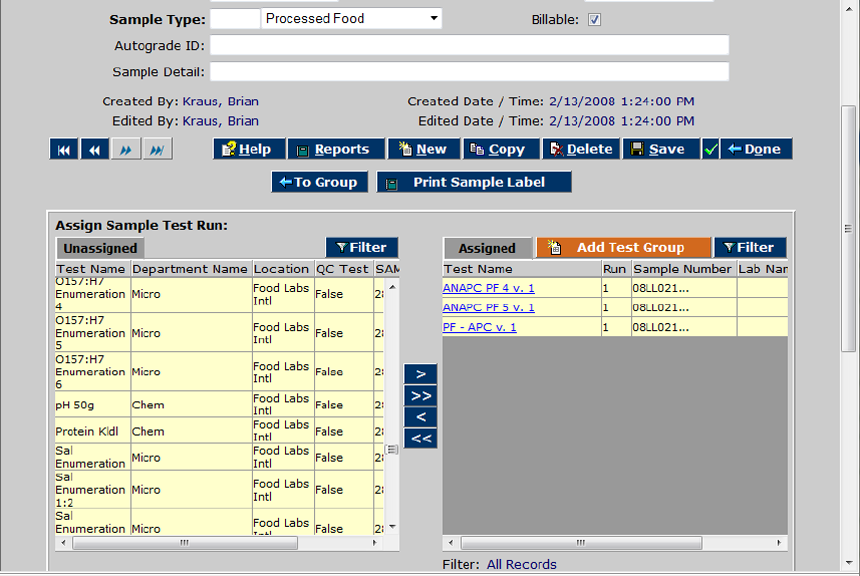The height and width of the screenshot is (576, 860).
Task: Open Filter for the Assigned list
Action: [749, 247]
